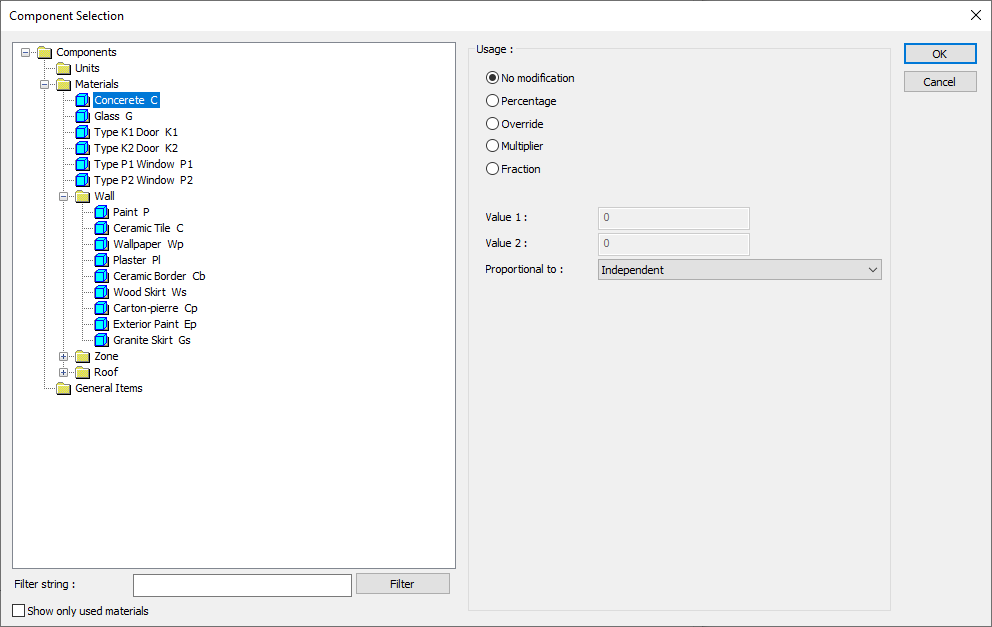This screenshot has width=992, height=627.
Task: Collapse the Wall folder node
Action: coord(63,196)
